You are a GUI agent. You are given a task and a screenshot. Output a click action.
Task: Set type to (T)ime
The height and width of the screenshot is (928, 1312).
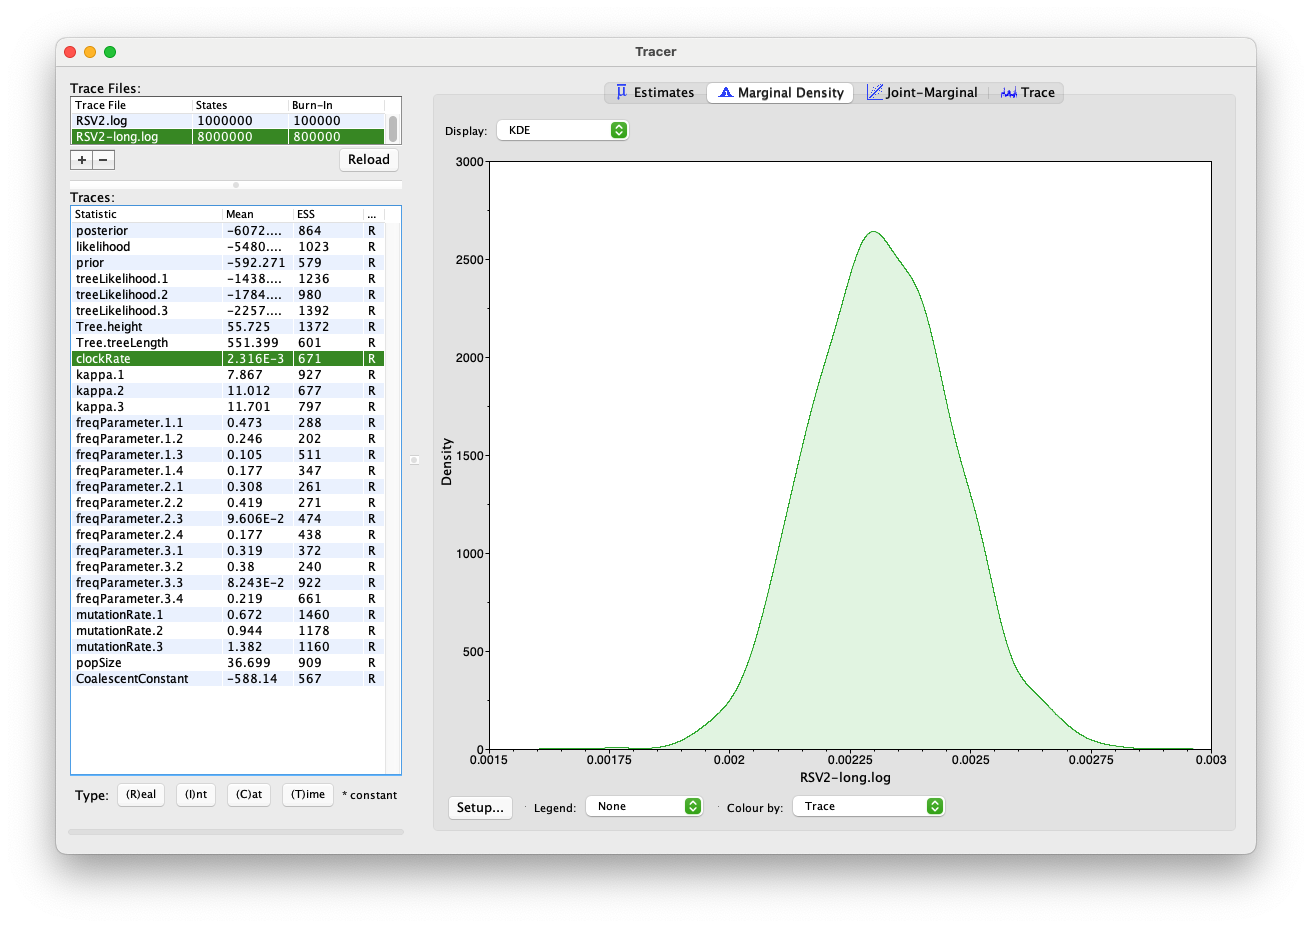point(308,794)
